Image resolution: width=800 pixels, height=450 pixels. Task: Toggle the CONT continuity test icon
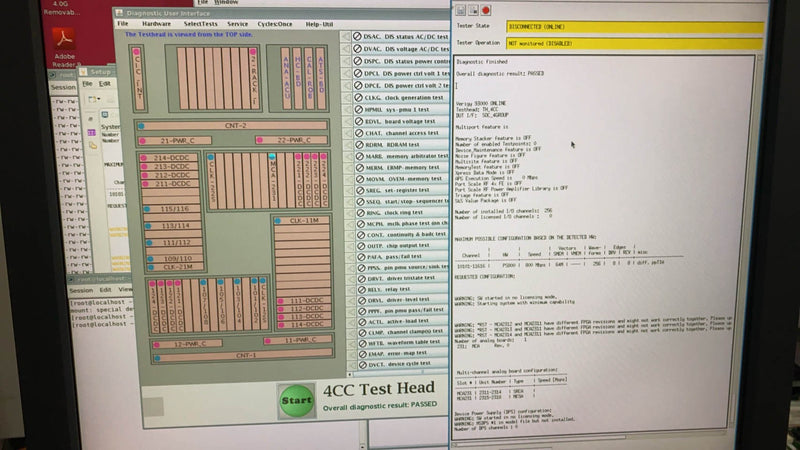pyautogui.click(x=361, y=235)
